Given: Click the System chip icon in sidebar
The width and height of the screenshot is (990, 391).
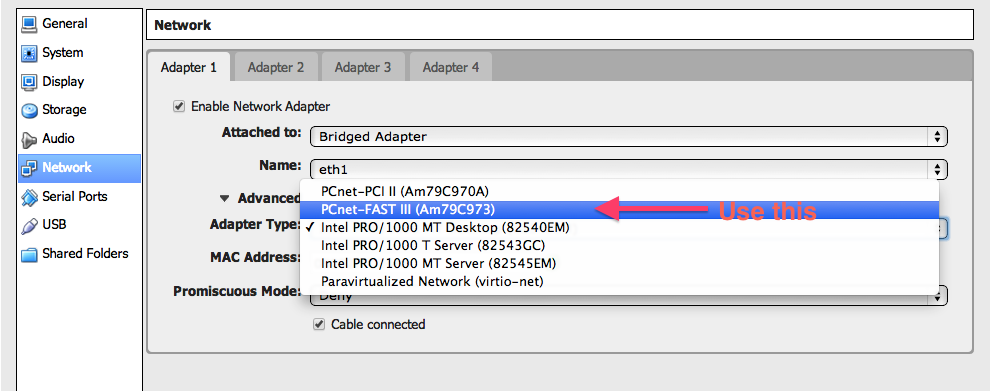Looking at the screenshot, I should point(29,53).
